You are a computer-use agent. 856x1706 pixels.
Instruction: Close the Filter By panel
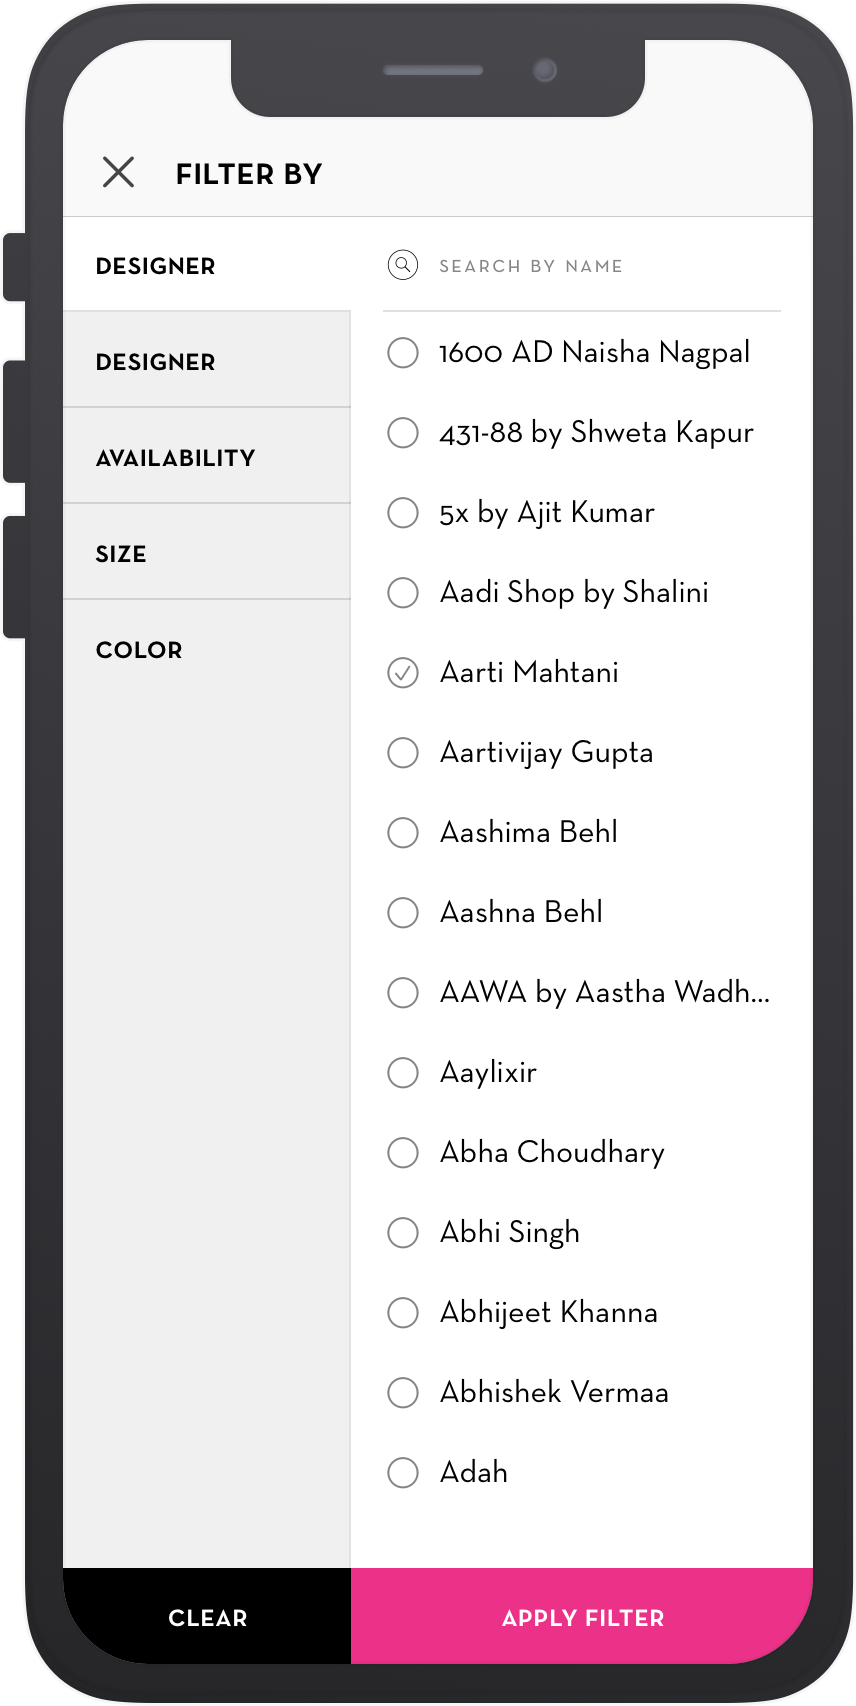118,173
